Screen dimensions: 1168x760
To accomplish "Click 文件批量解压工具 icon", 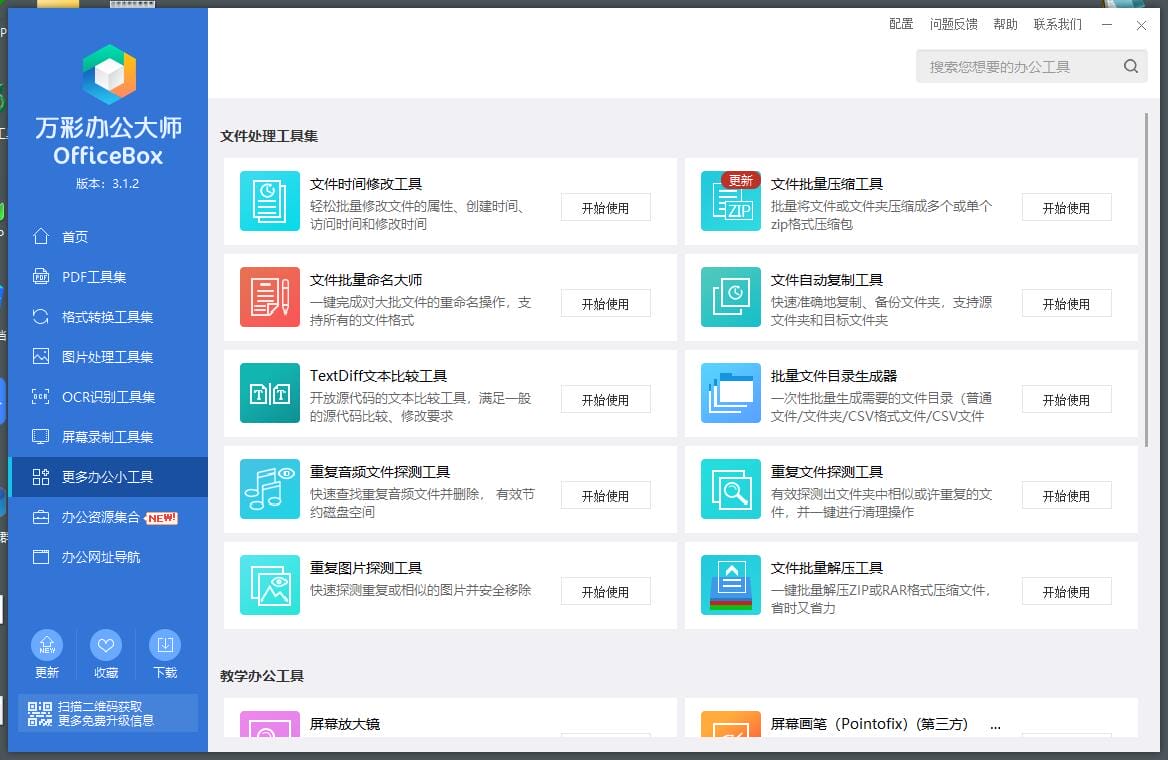I will (x=731, y=585).
